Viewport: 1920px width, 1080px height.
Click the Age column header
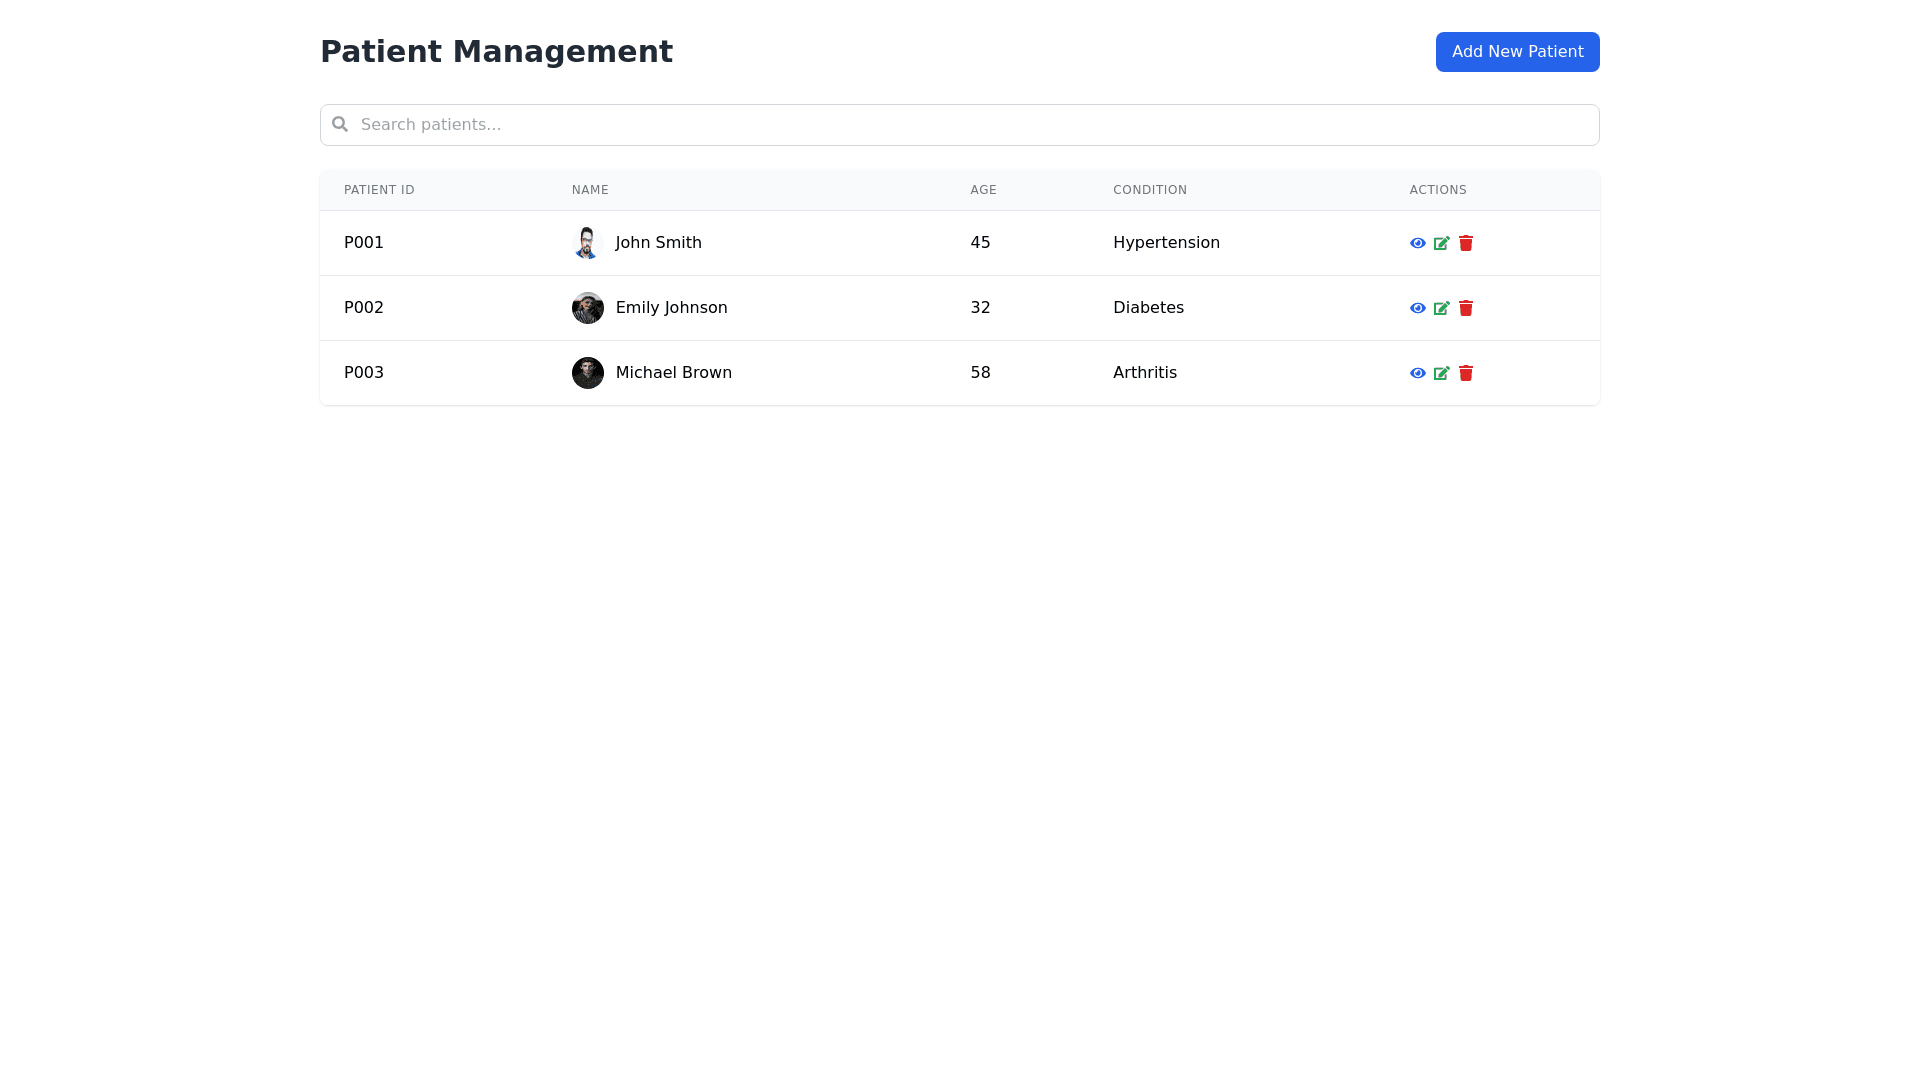(983, 190)
